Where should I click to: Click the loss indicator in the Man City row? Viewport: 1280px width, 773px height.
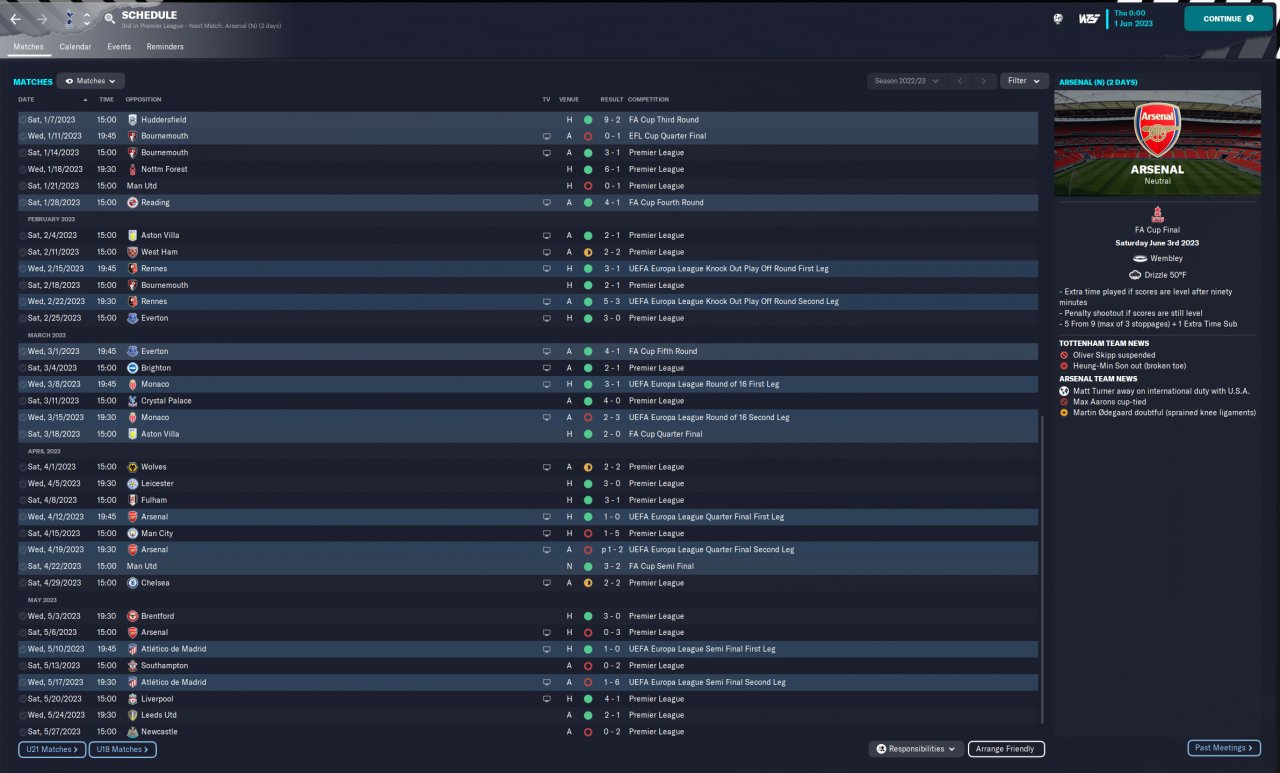[588, 534]
